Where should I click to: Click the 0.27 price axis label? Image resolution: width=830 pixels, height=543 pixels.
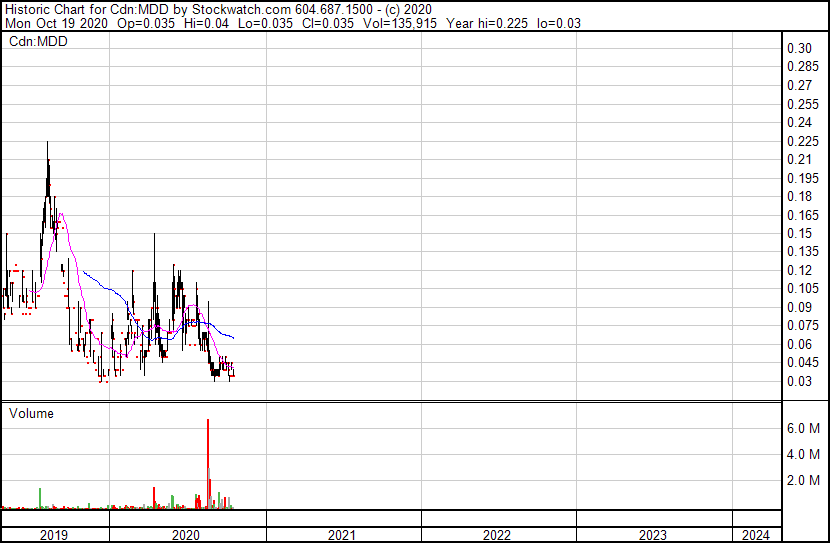[x=799, y=85]
